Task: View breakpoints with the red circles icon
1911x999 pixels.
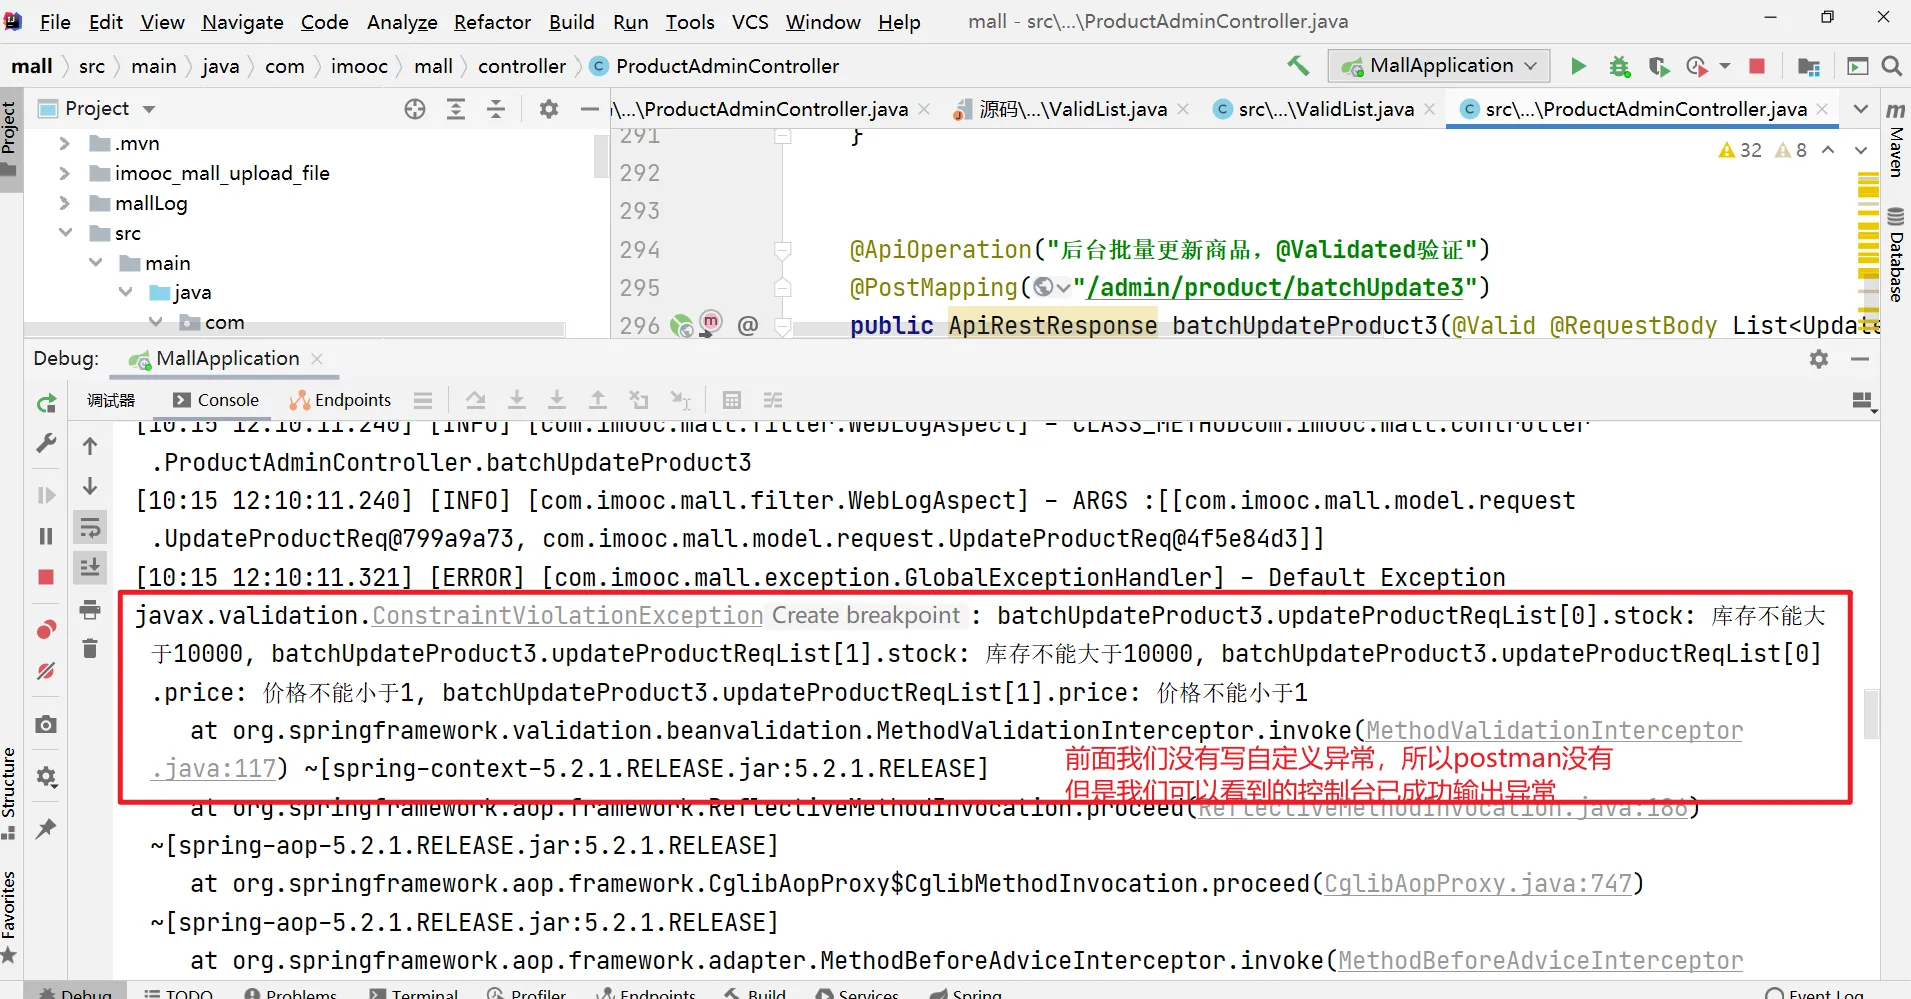Action: click(x=46, y=629)
